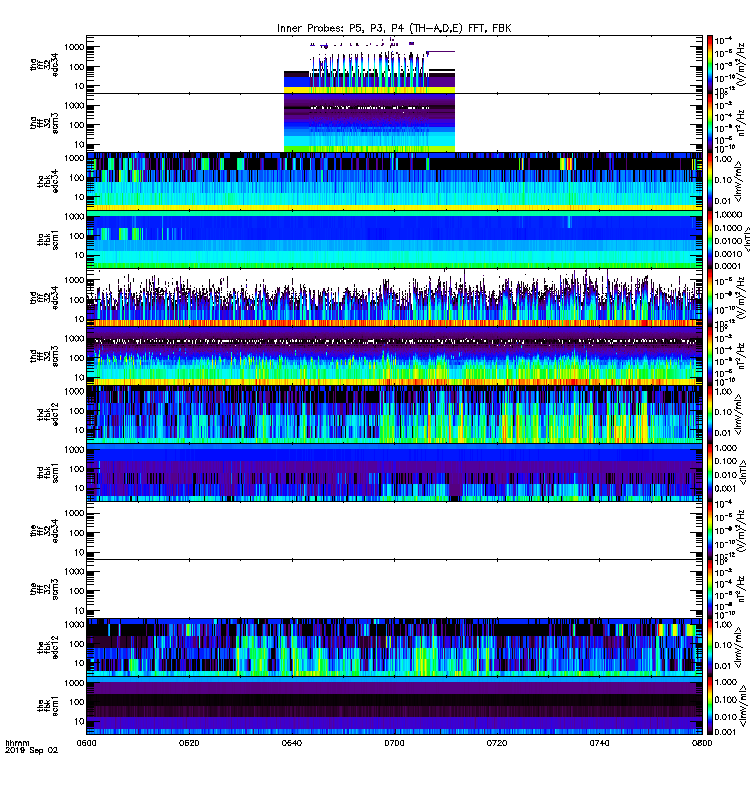
Task: Select the 0700 time axis label
Action: click(394, 743)
